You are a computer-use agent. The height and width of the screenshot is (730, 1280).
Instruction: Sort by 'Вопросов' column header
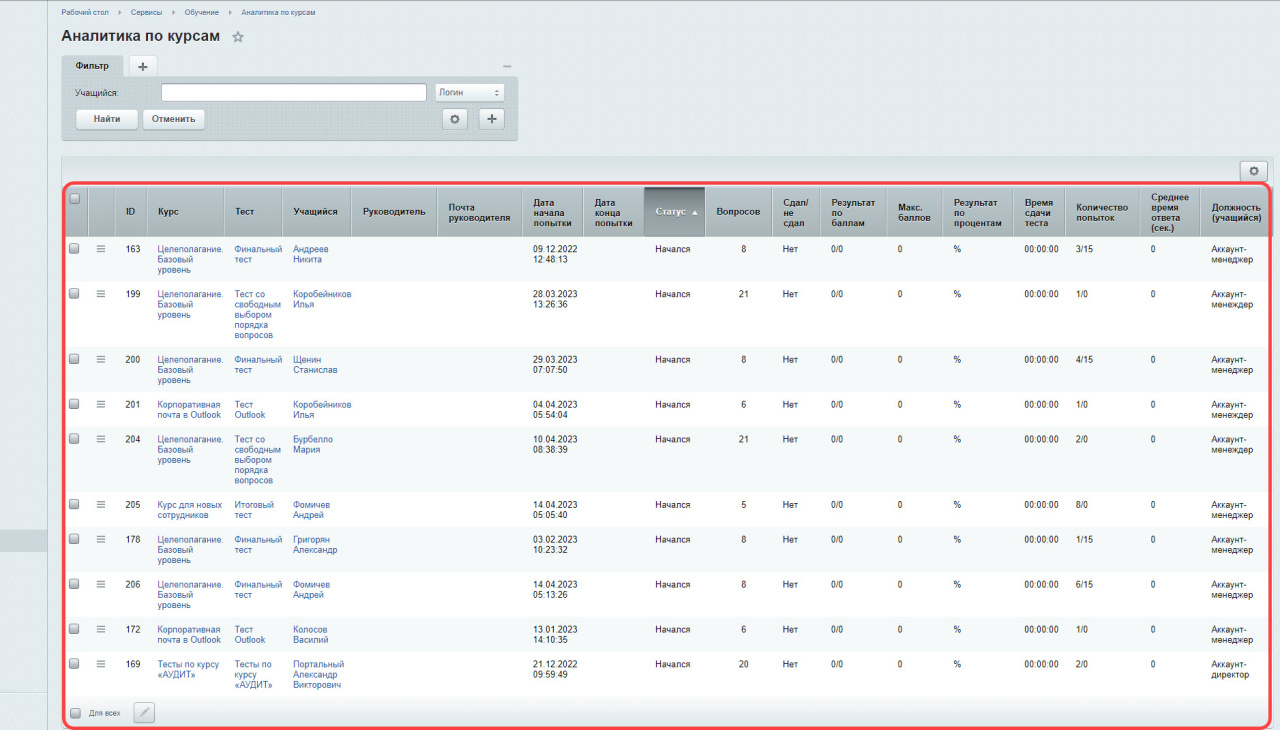pos(738,212)
